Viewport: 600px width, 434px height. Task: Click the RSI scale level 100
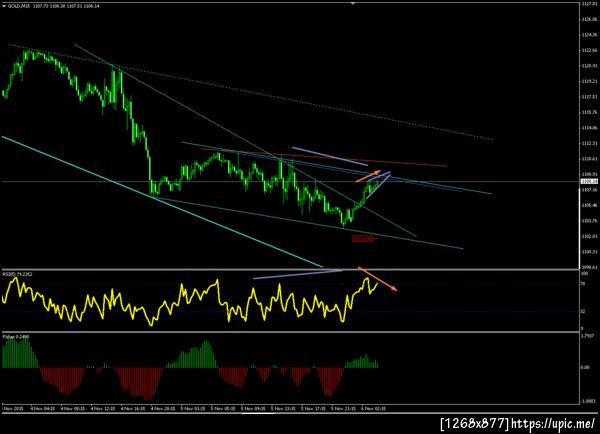pos(585,274)
